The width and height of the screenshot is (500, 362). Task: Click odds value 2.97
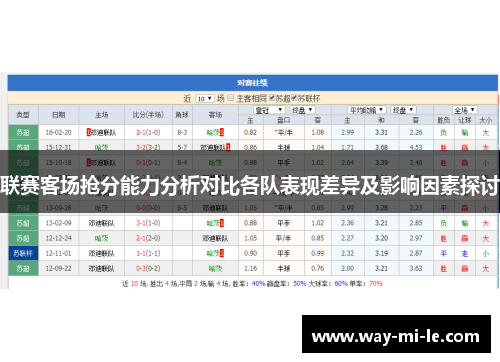click(x=416, y=238)
